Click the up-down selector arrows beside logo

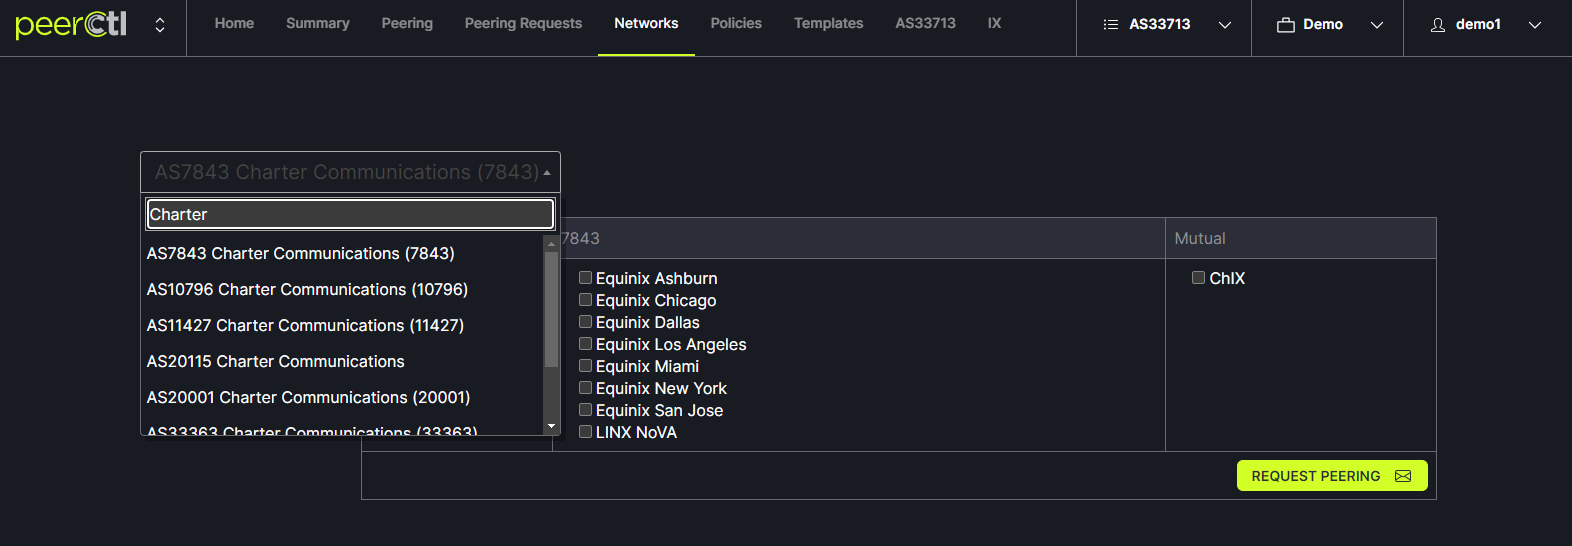click(x=160, y=25)
